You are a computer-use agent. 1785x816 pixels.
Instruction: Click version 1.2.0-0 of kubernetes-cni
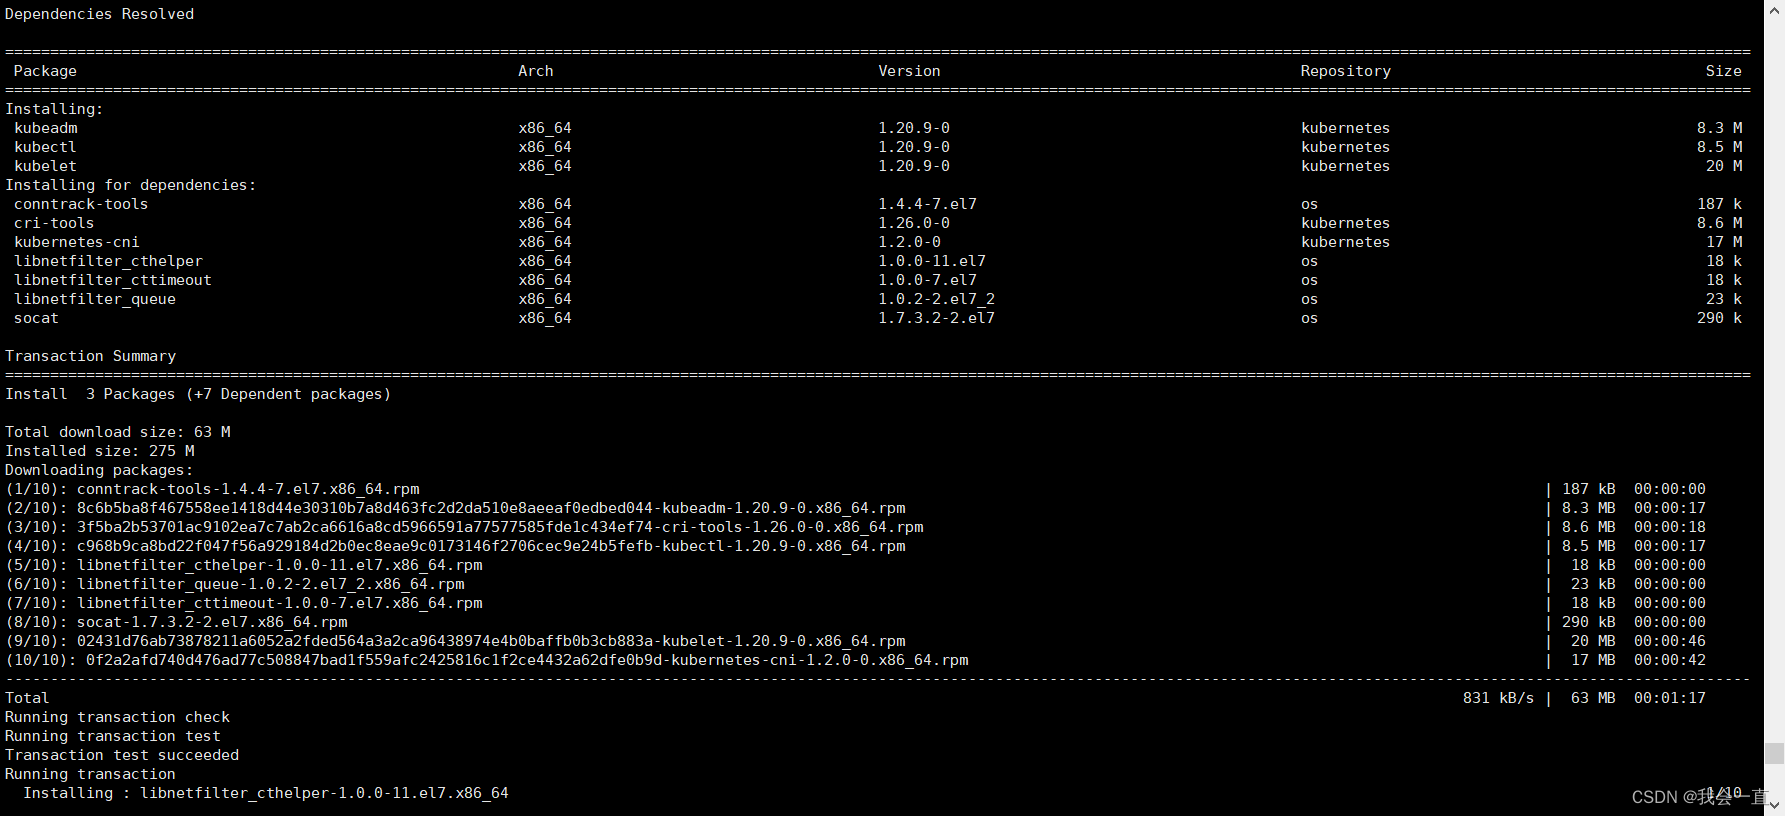click(x=909, y=242)
